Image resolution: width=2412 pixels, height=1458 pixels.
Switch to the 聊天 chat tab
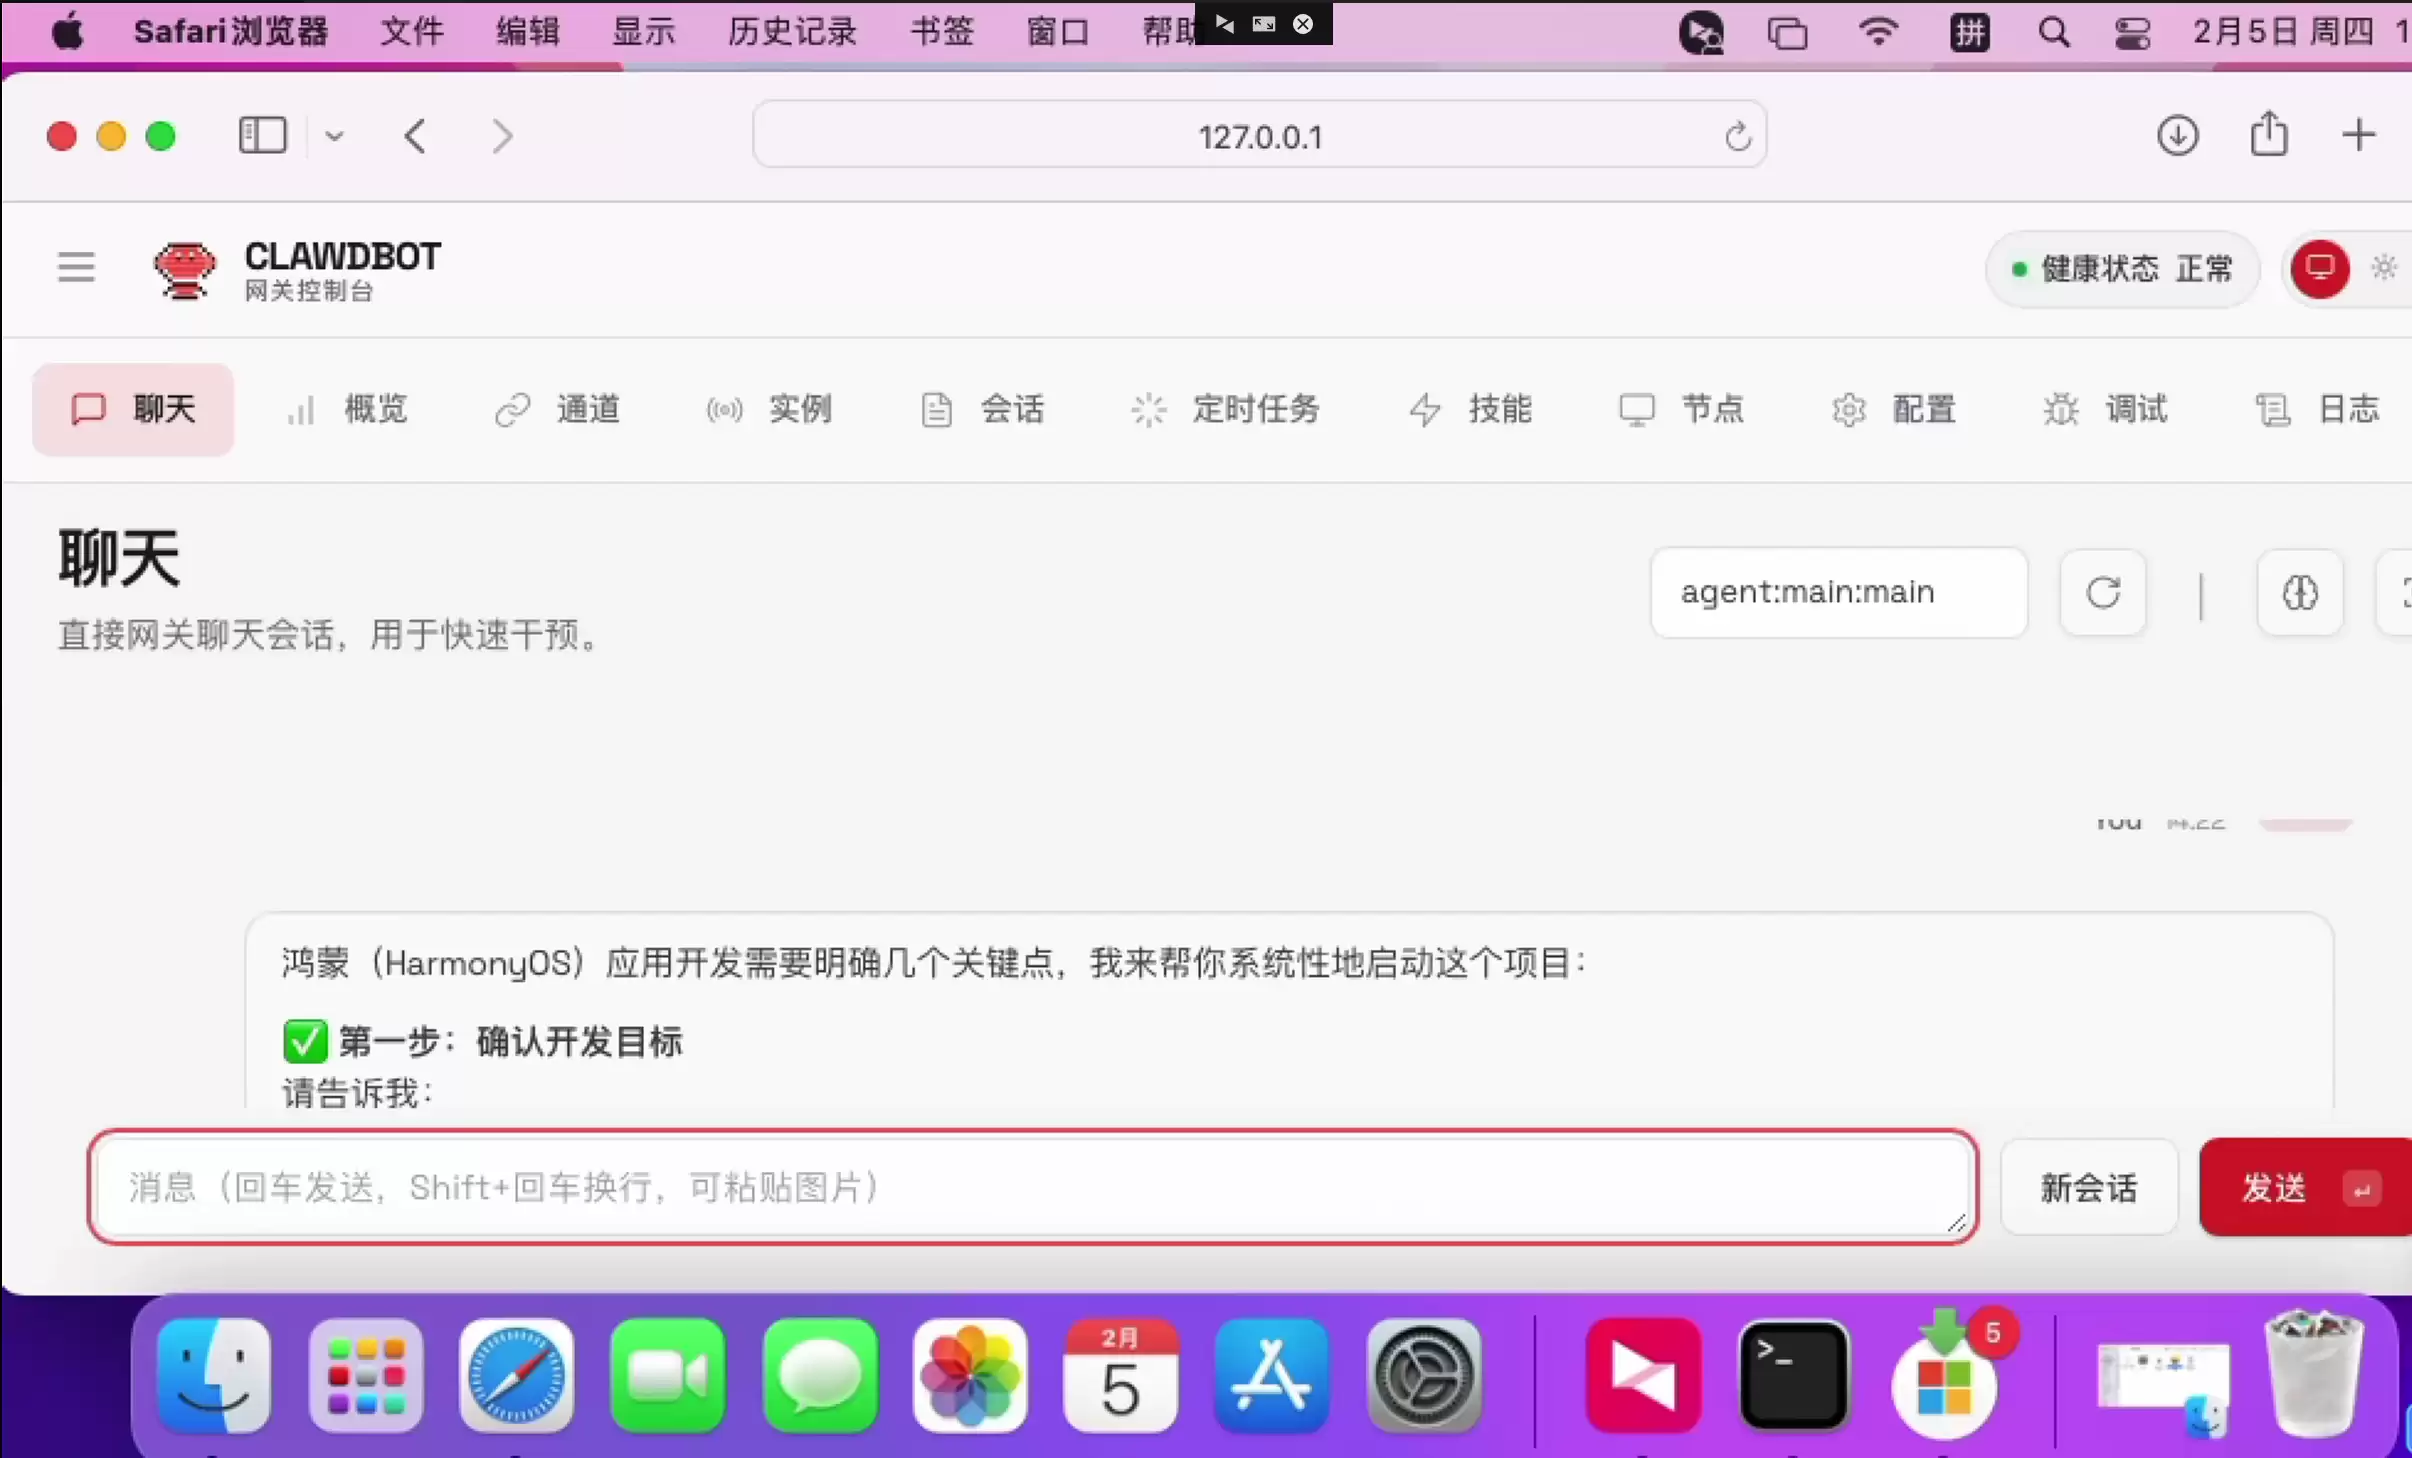click(x=132, y=409)
